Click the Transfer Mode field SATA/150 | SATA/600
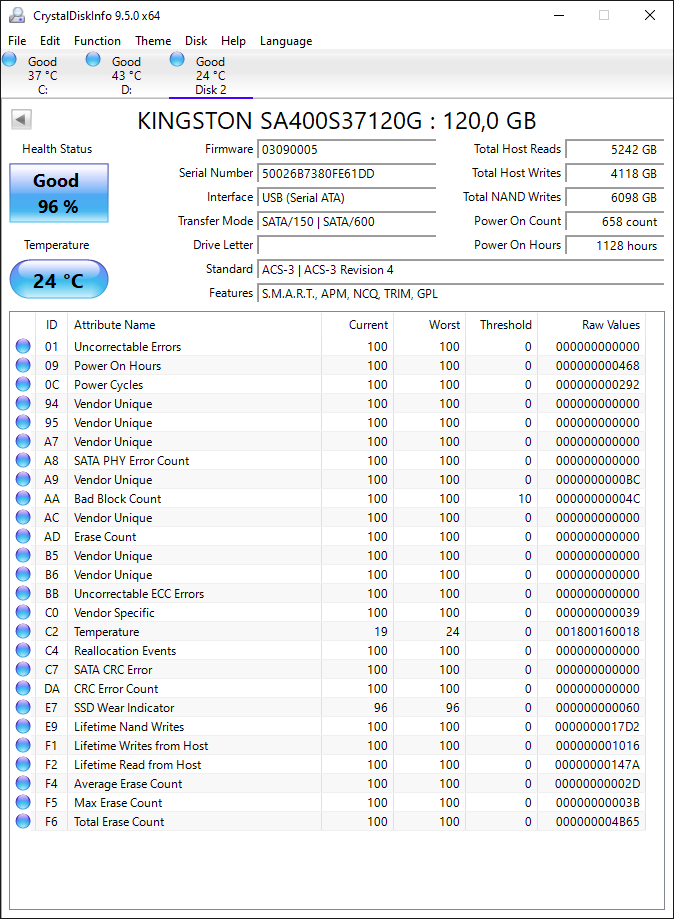The image size is (674, 919). (346, 222)
